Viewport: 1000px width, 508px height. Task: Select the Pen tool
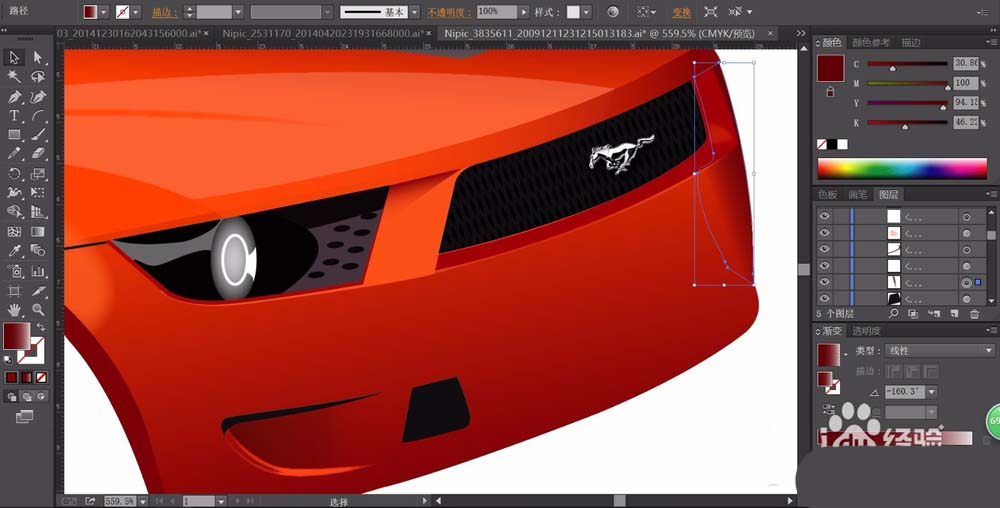(x=13, y=96)
